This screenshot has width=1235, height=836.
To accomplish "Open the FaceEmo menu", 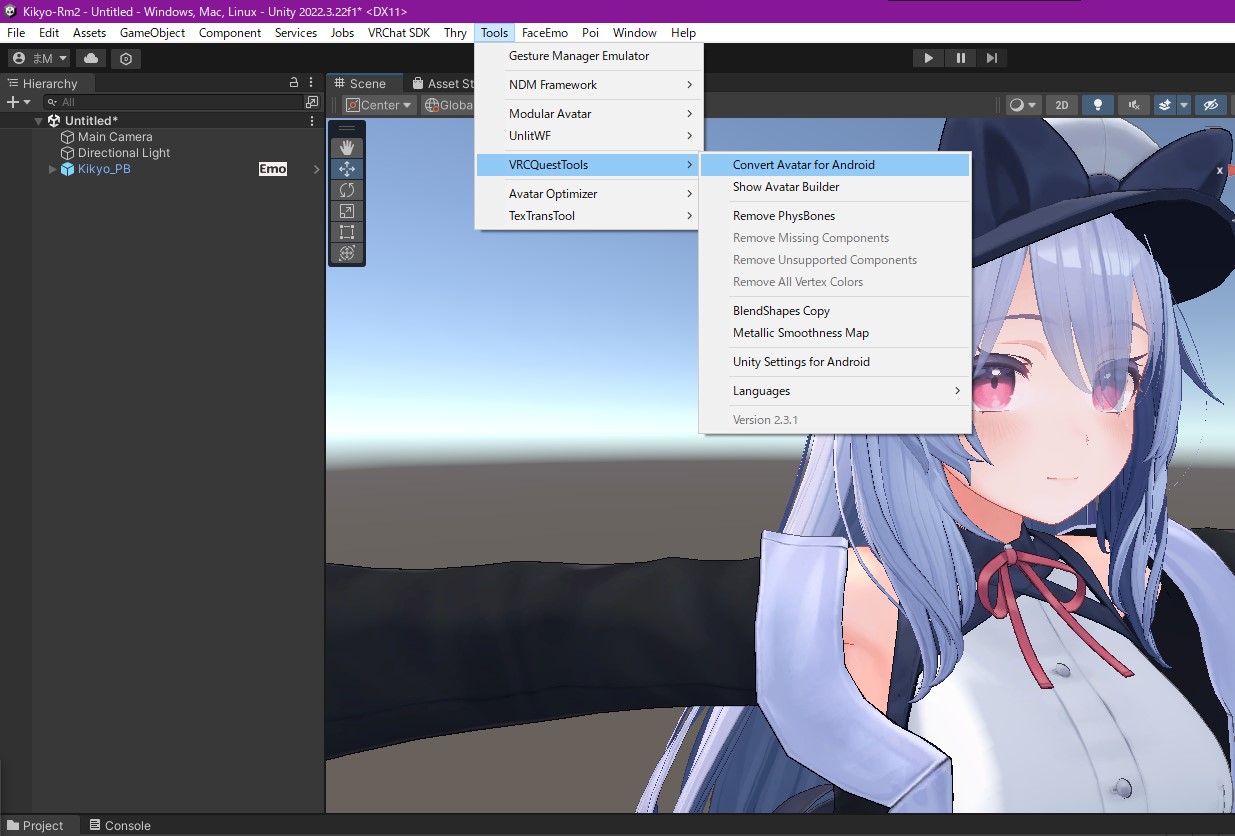I will [545, 33].
